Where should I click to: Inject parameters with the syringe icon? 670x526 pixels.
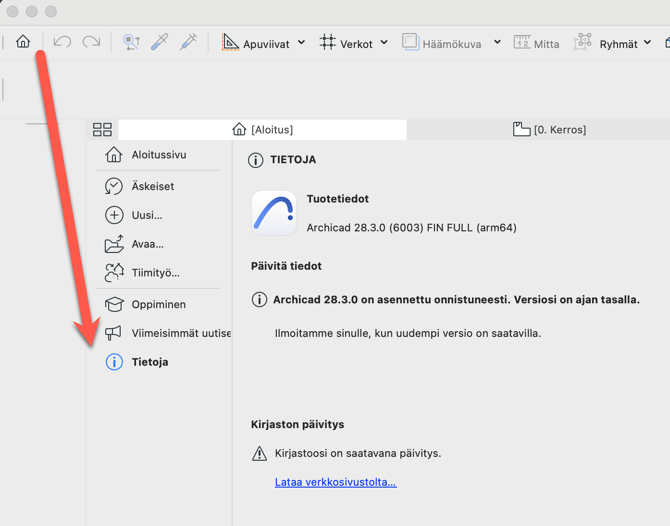point(188,42)
